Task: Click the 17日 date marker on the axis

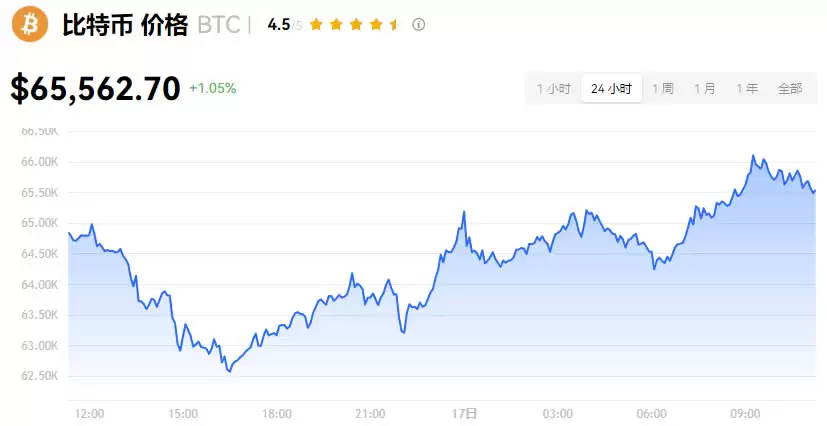Action: coord(464,413)
